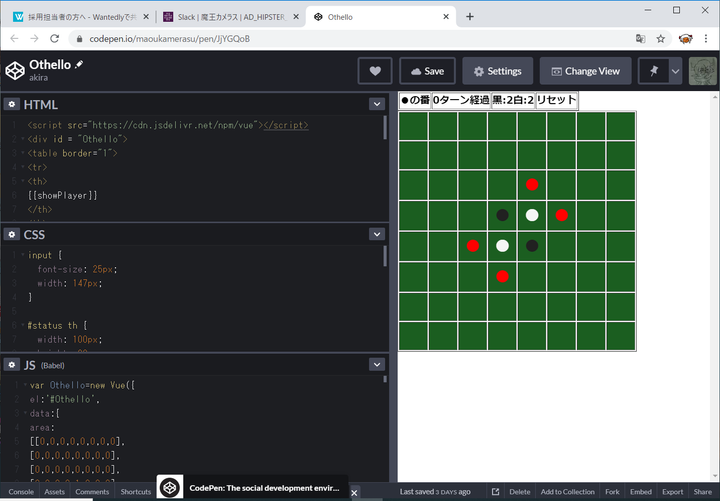Open dropdown arrow next to the pin button

tap(675, 71)
